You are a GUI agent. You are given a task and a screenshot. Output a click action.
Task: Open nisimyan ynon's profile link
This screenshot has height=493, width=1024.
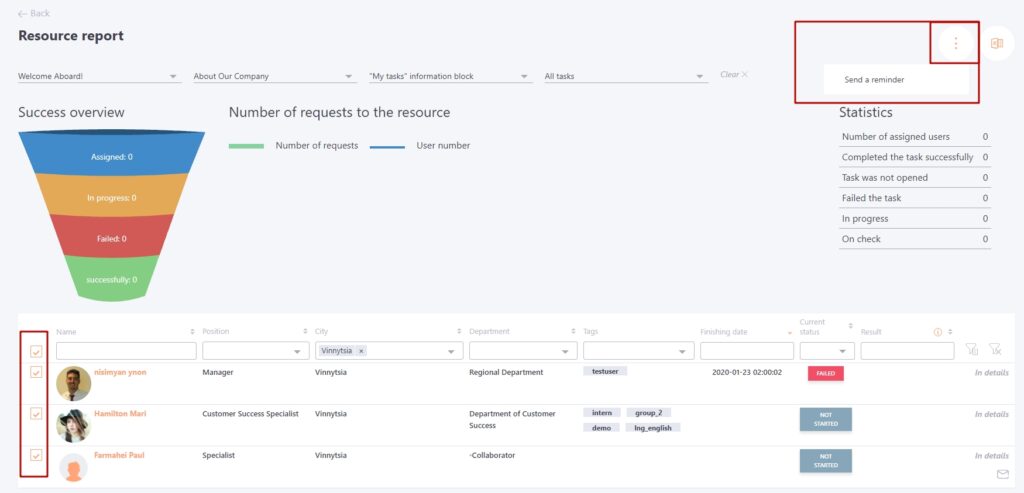(120, 372)
